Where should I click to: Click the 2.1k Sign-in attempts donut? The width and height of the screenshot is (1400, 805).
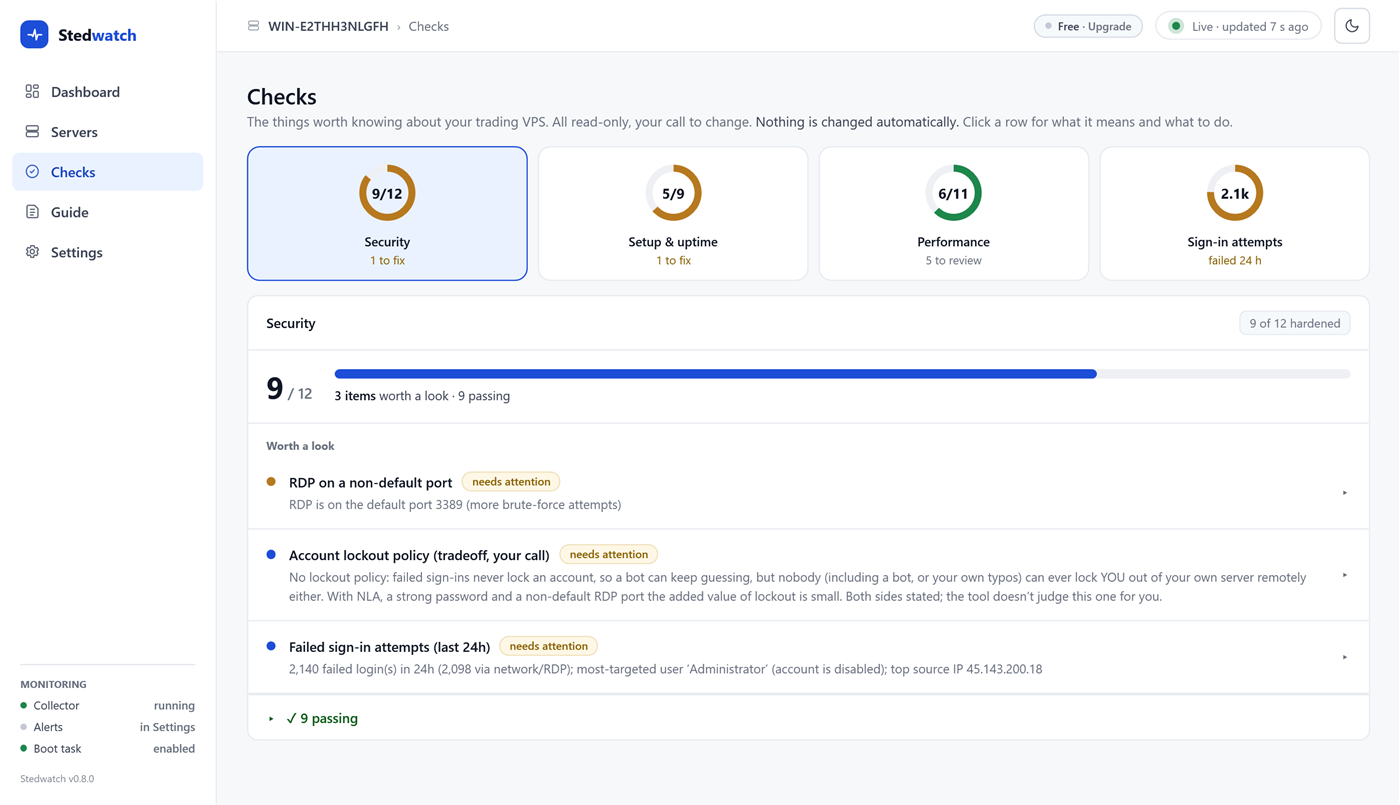(1235, 193)
